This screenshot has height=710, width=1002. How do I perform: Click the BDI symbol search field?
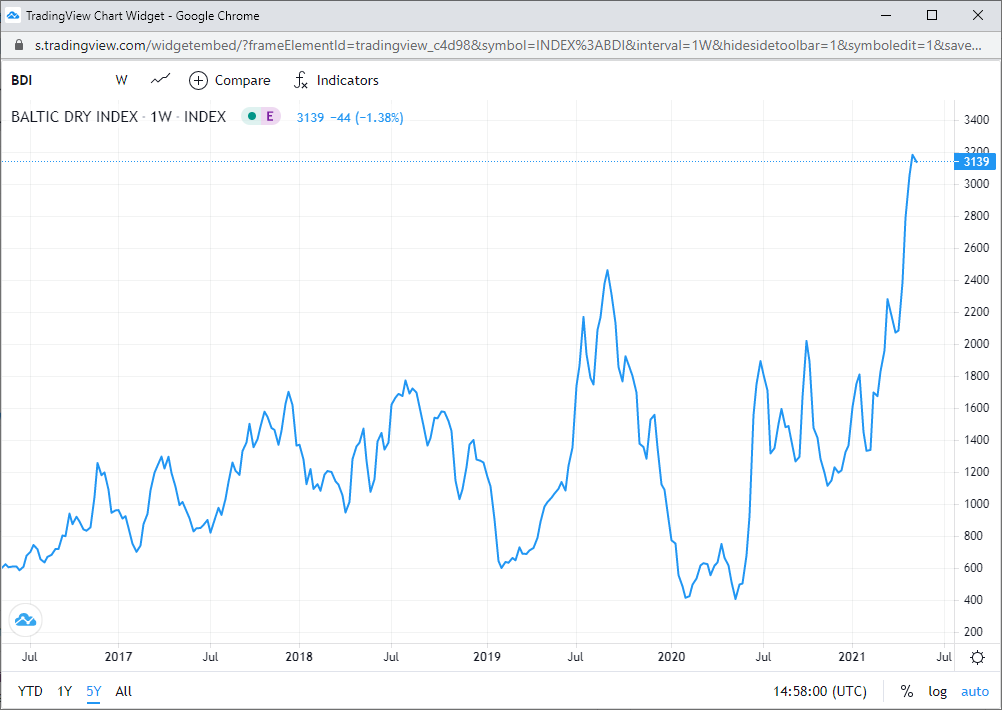pyautogui.click(x=22, y=80)
